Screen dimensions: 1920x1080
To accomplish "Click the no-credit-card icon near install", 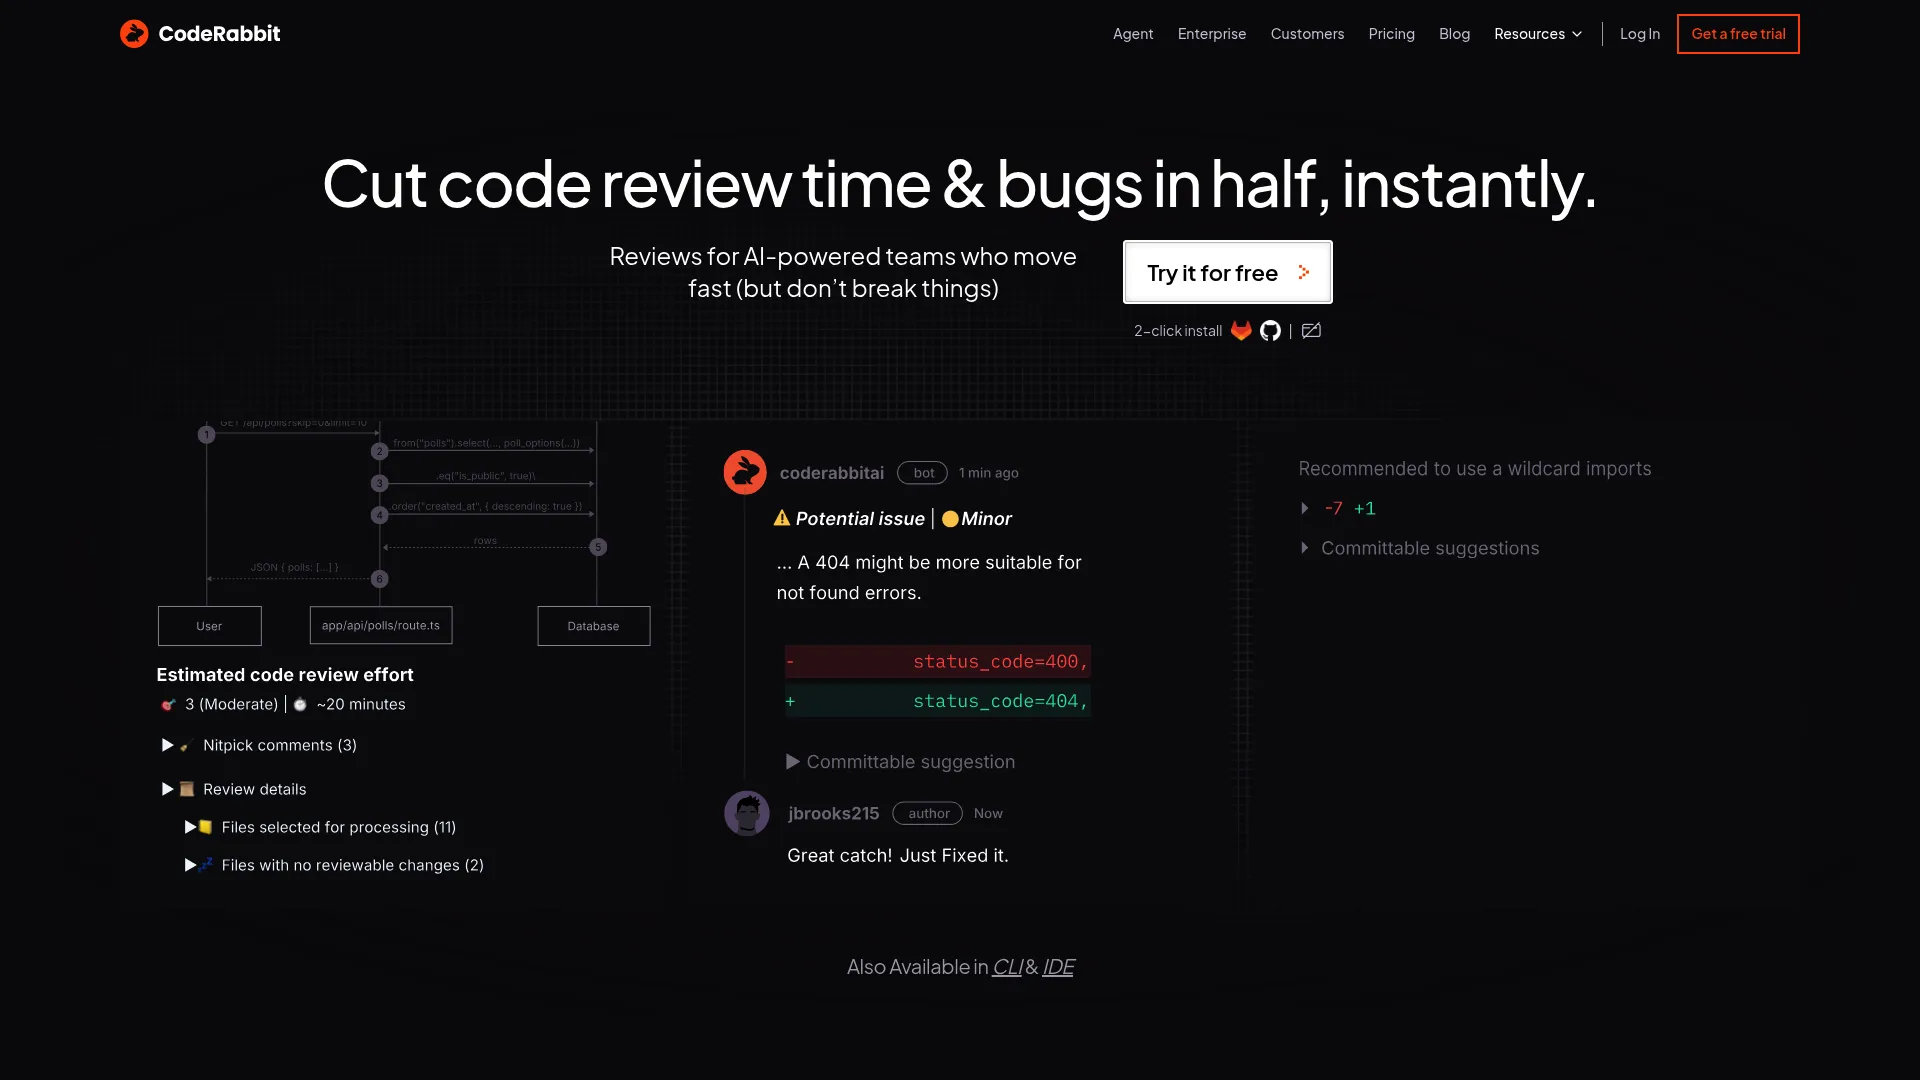I will coord(1311,331).
